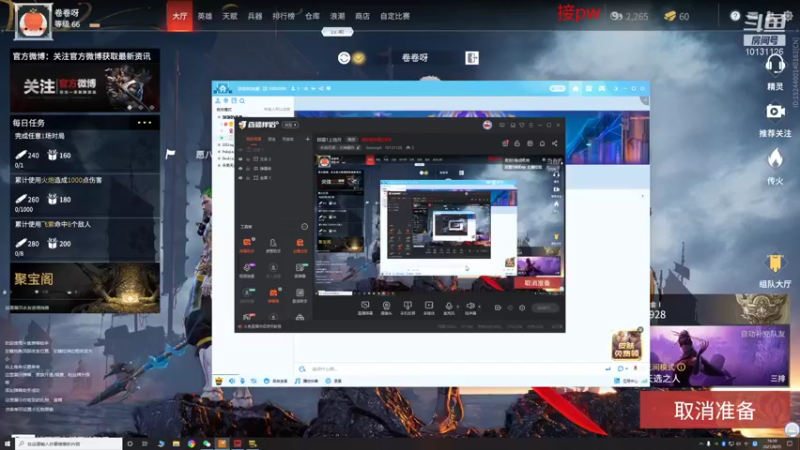This screenshot has height=450, width=800.
Task: Click the screen capture icon in streaming toolbar
Action: tap(365, 305)
